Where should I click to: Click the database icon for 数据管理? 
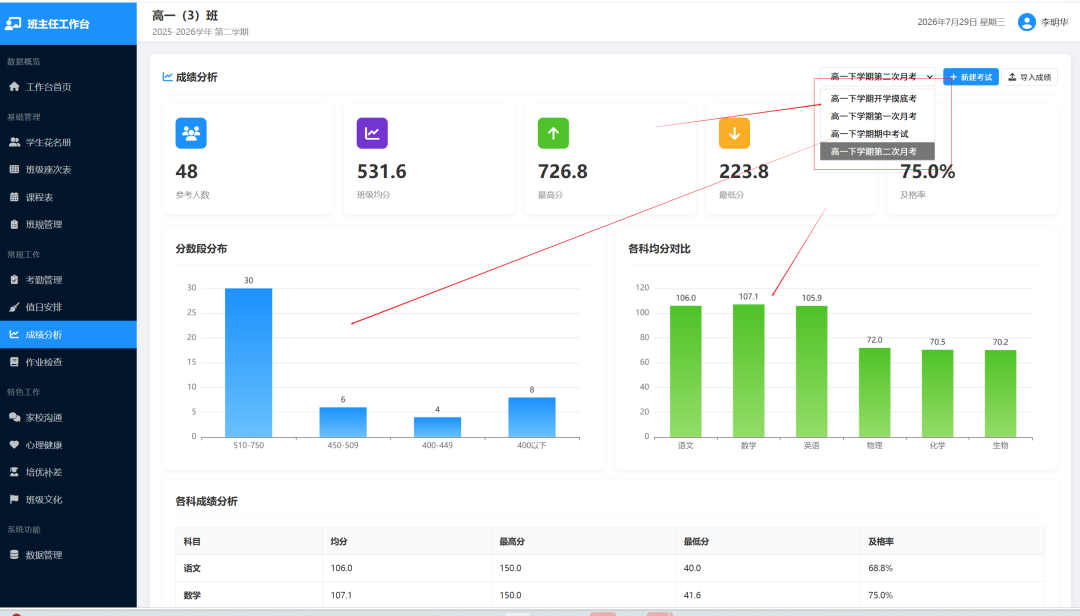click(x=14, y=555)
